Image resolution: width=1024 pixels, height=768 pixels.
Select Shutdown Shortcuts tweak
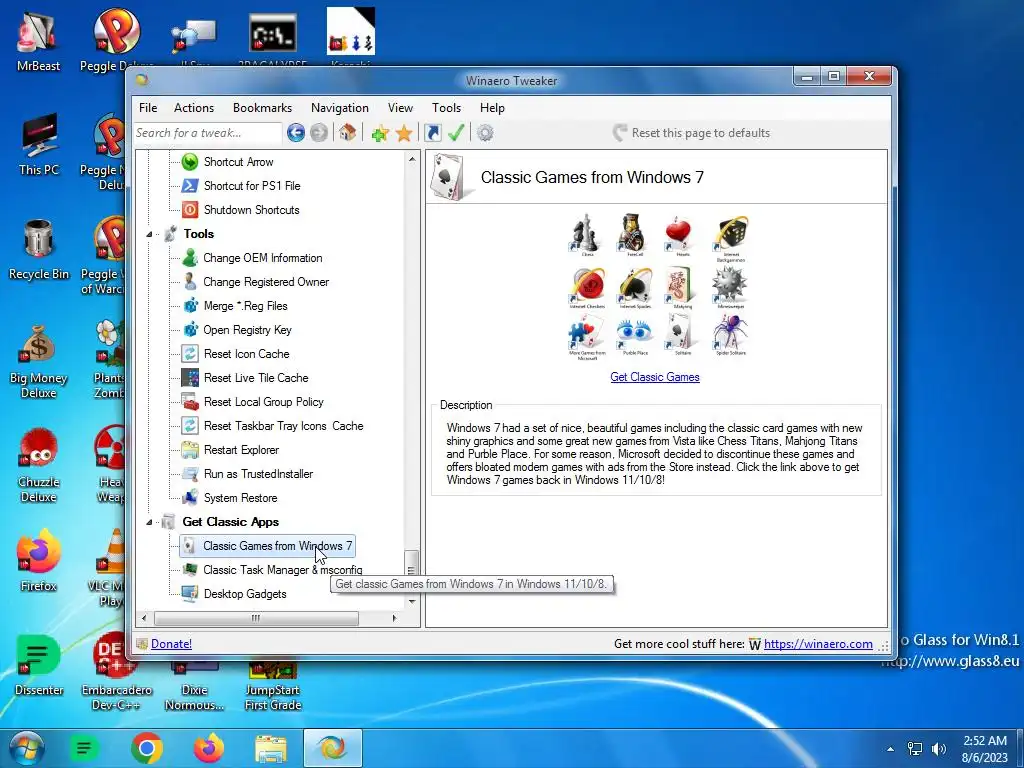[x=251, y=210]
